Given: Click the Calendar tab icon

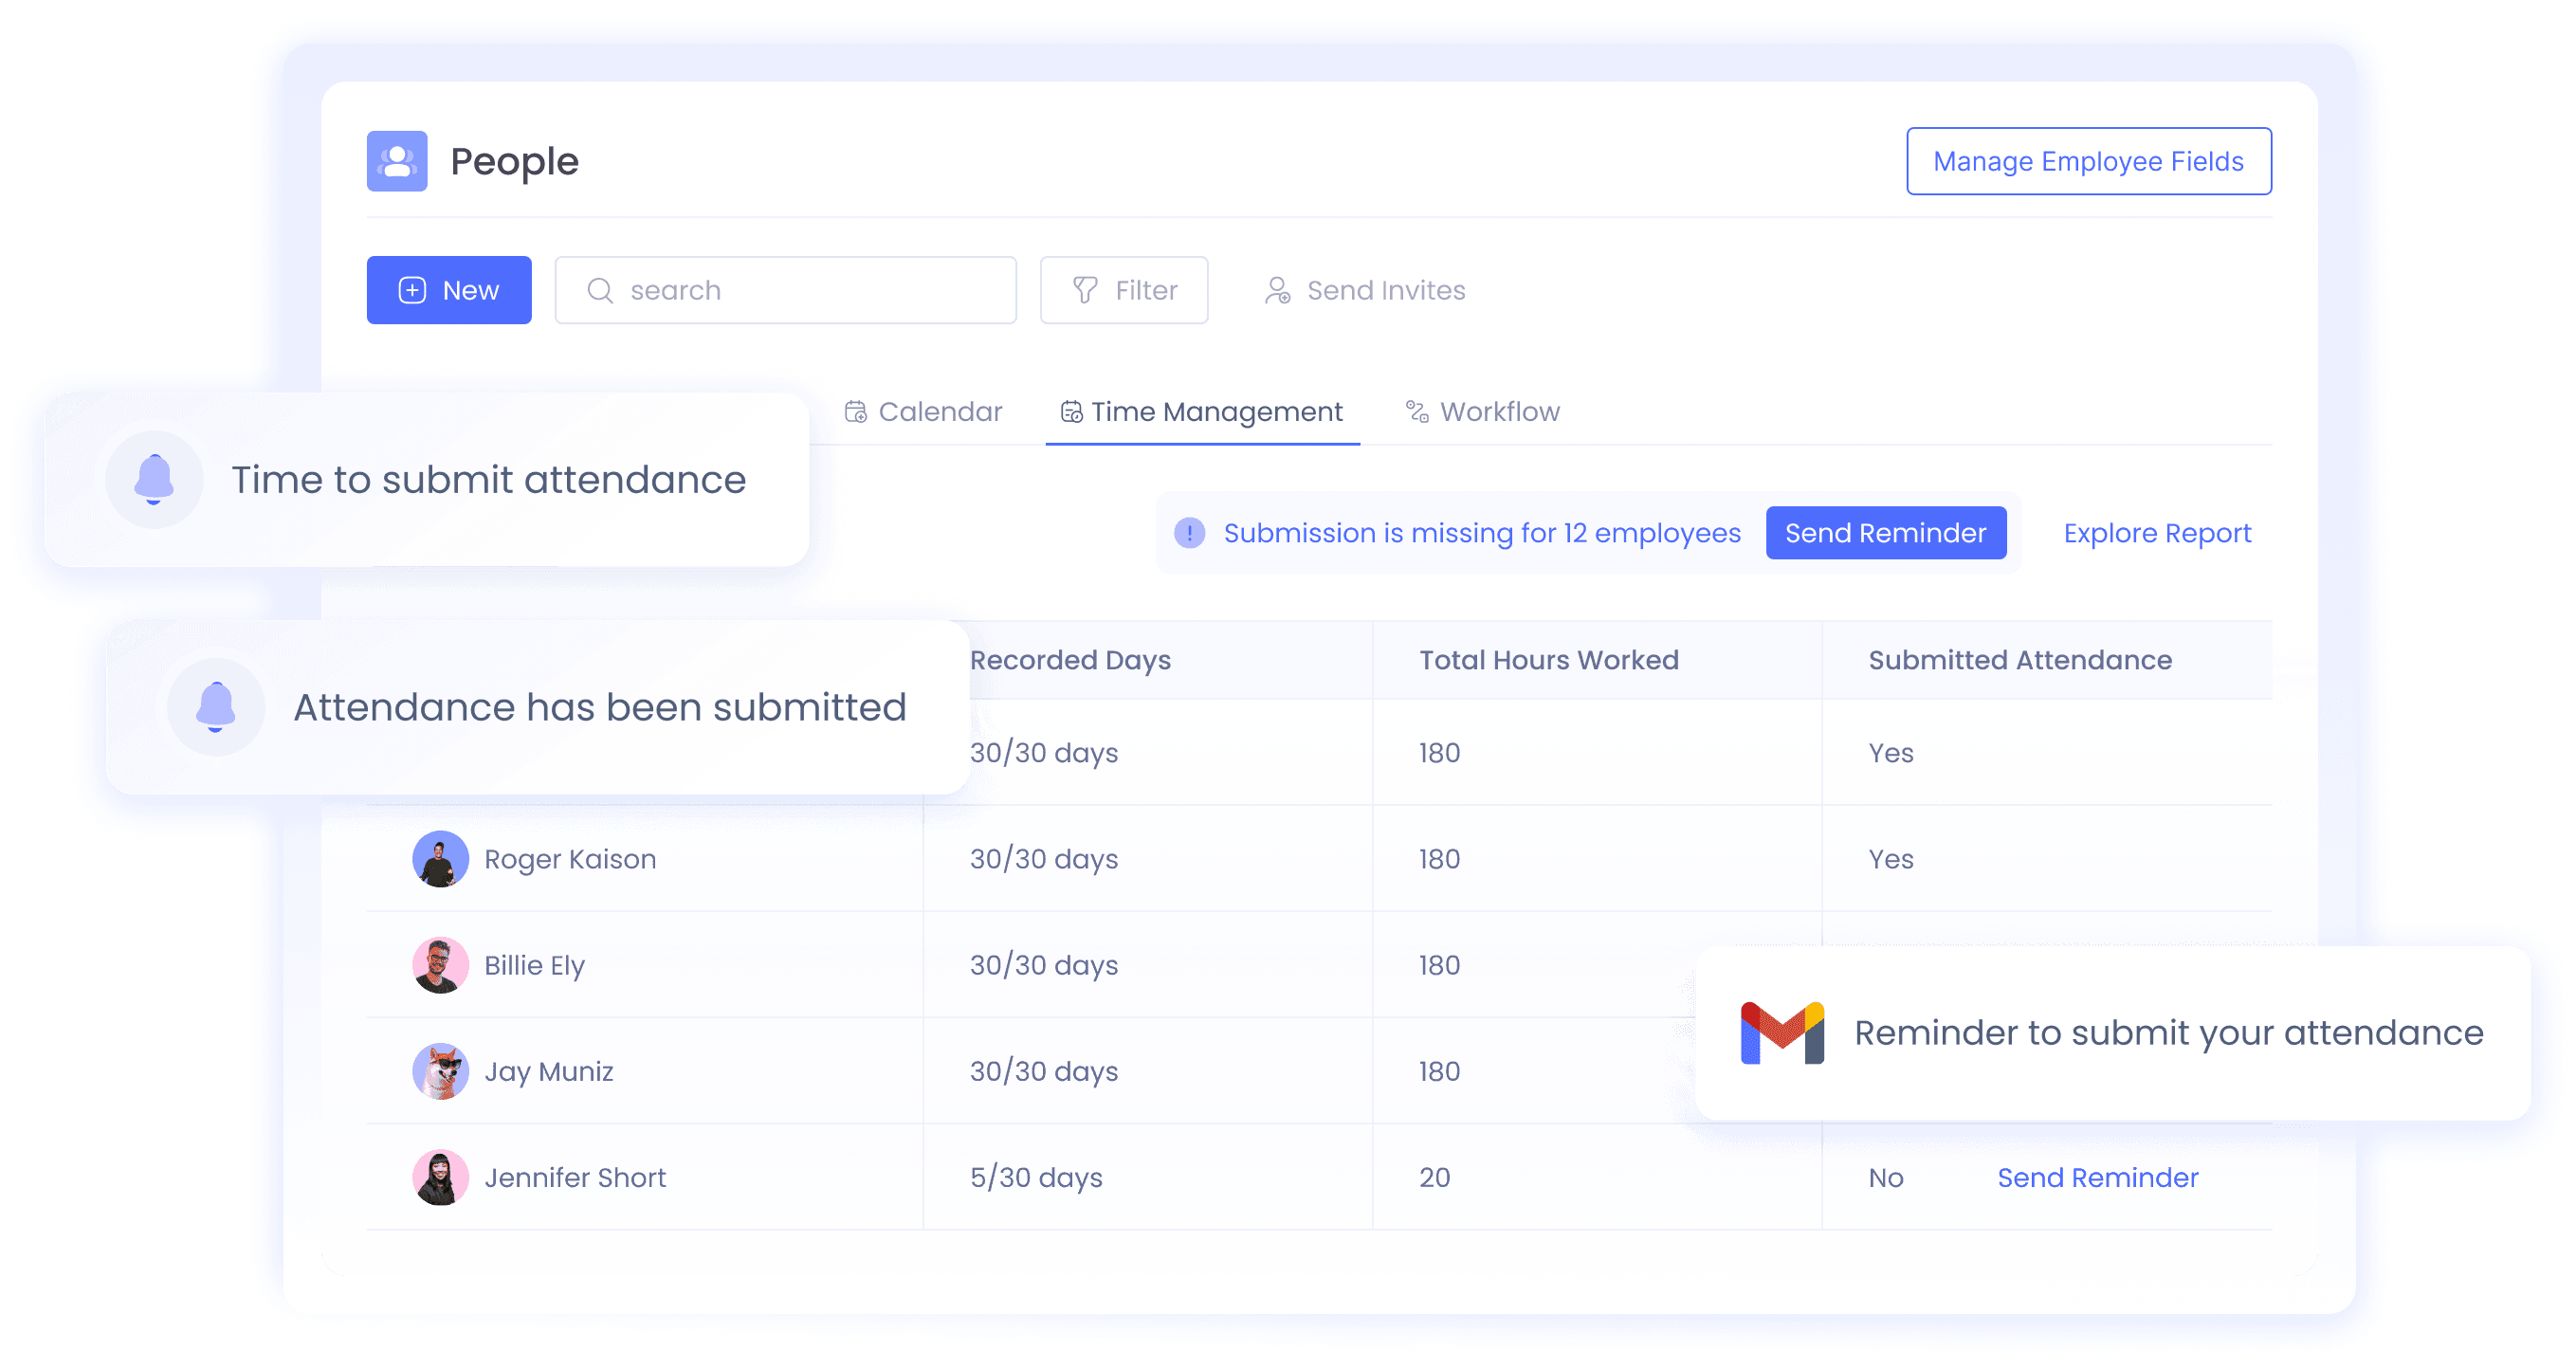Looking at the screenshot, I should click(x=853, y=412).
